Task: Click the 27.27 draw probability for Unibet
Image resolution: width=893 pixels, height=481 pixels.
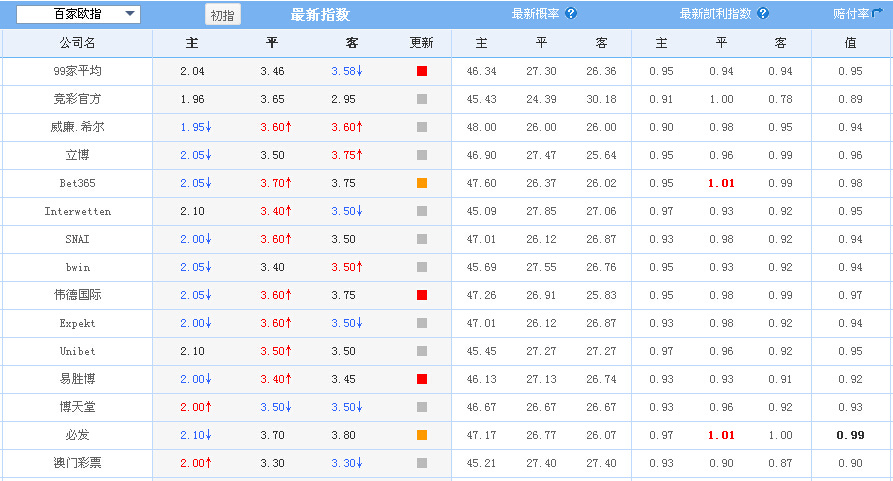Action: click(541, 351)
